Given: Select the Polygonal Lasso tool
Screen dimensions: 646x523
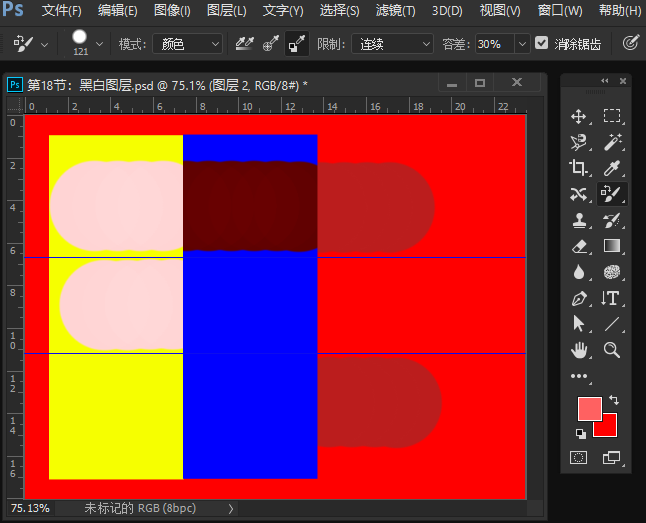Looking at the screenshot, I should point(579,142).
